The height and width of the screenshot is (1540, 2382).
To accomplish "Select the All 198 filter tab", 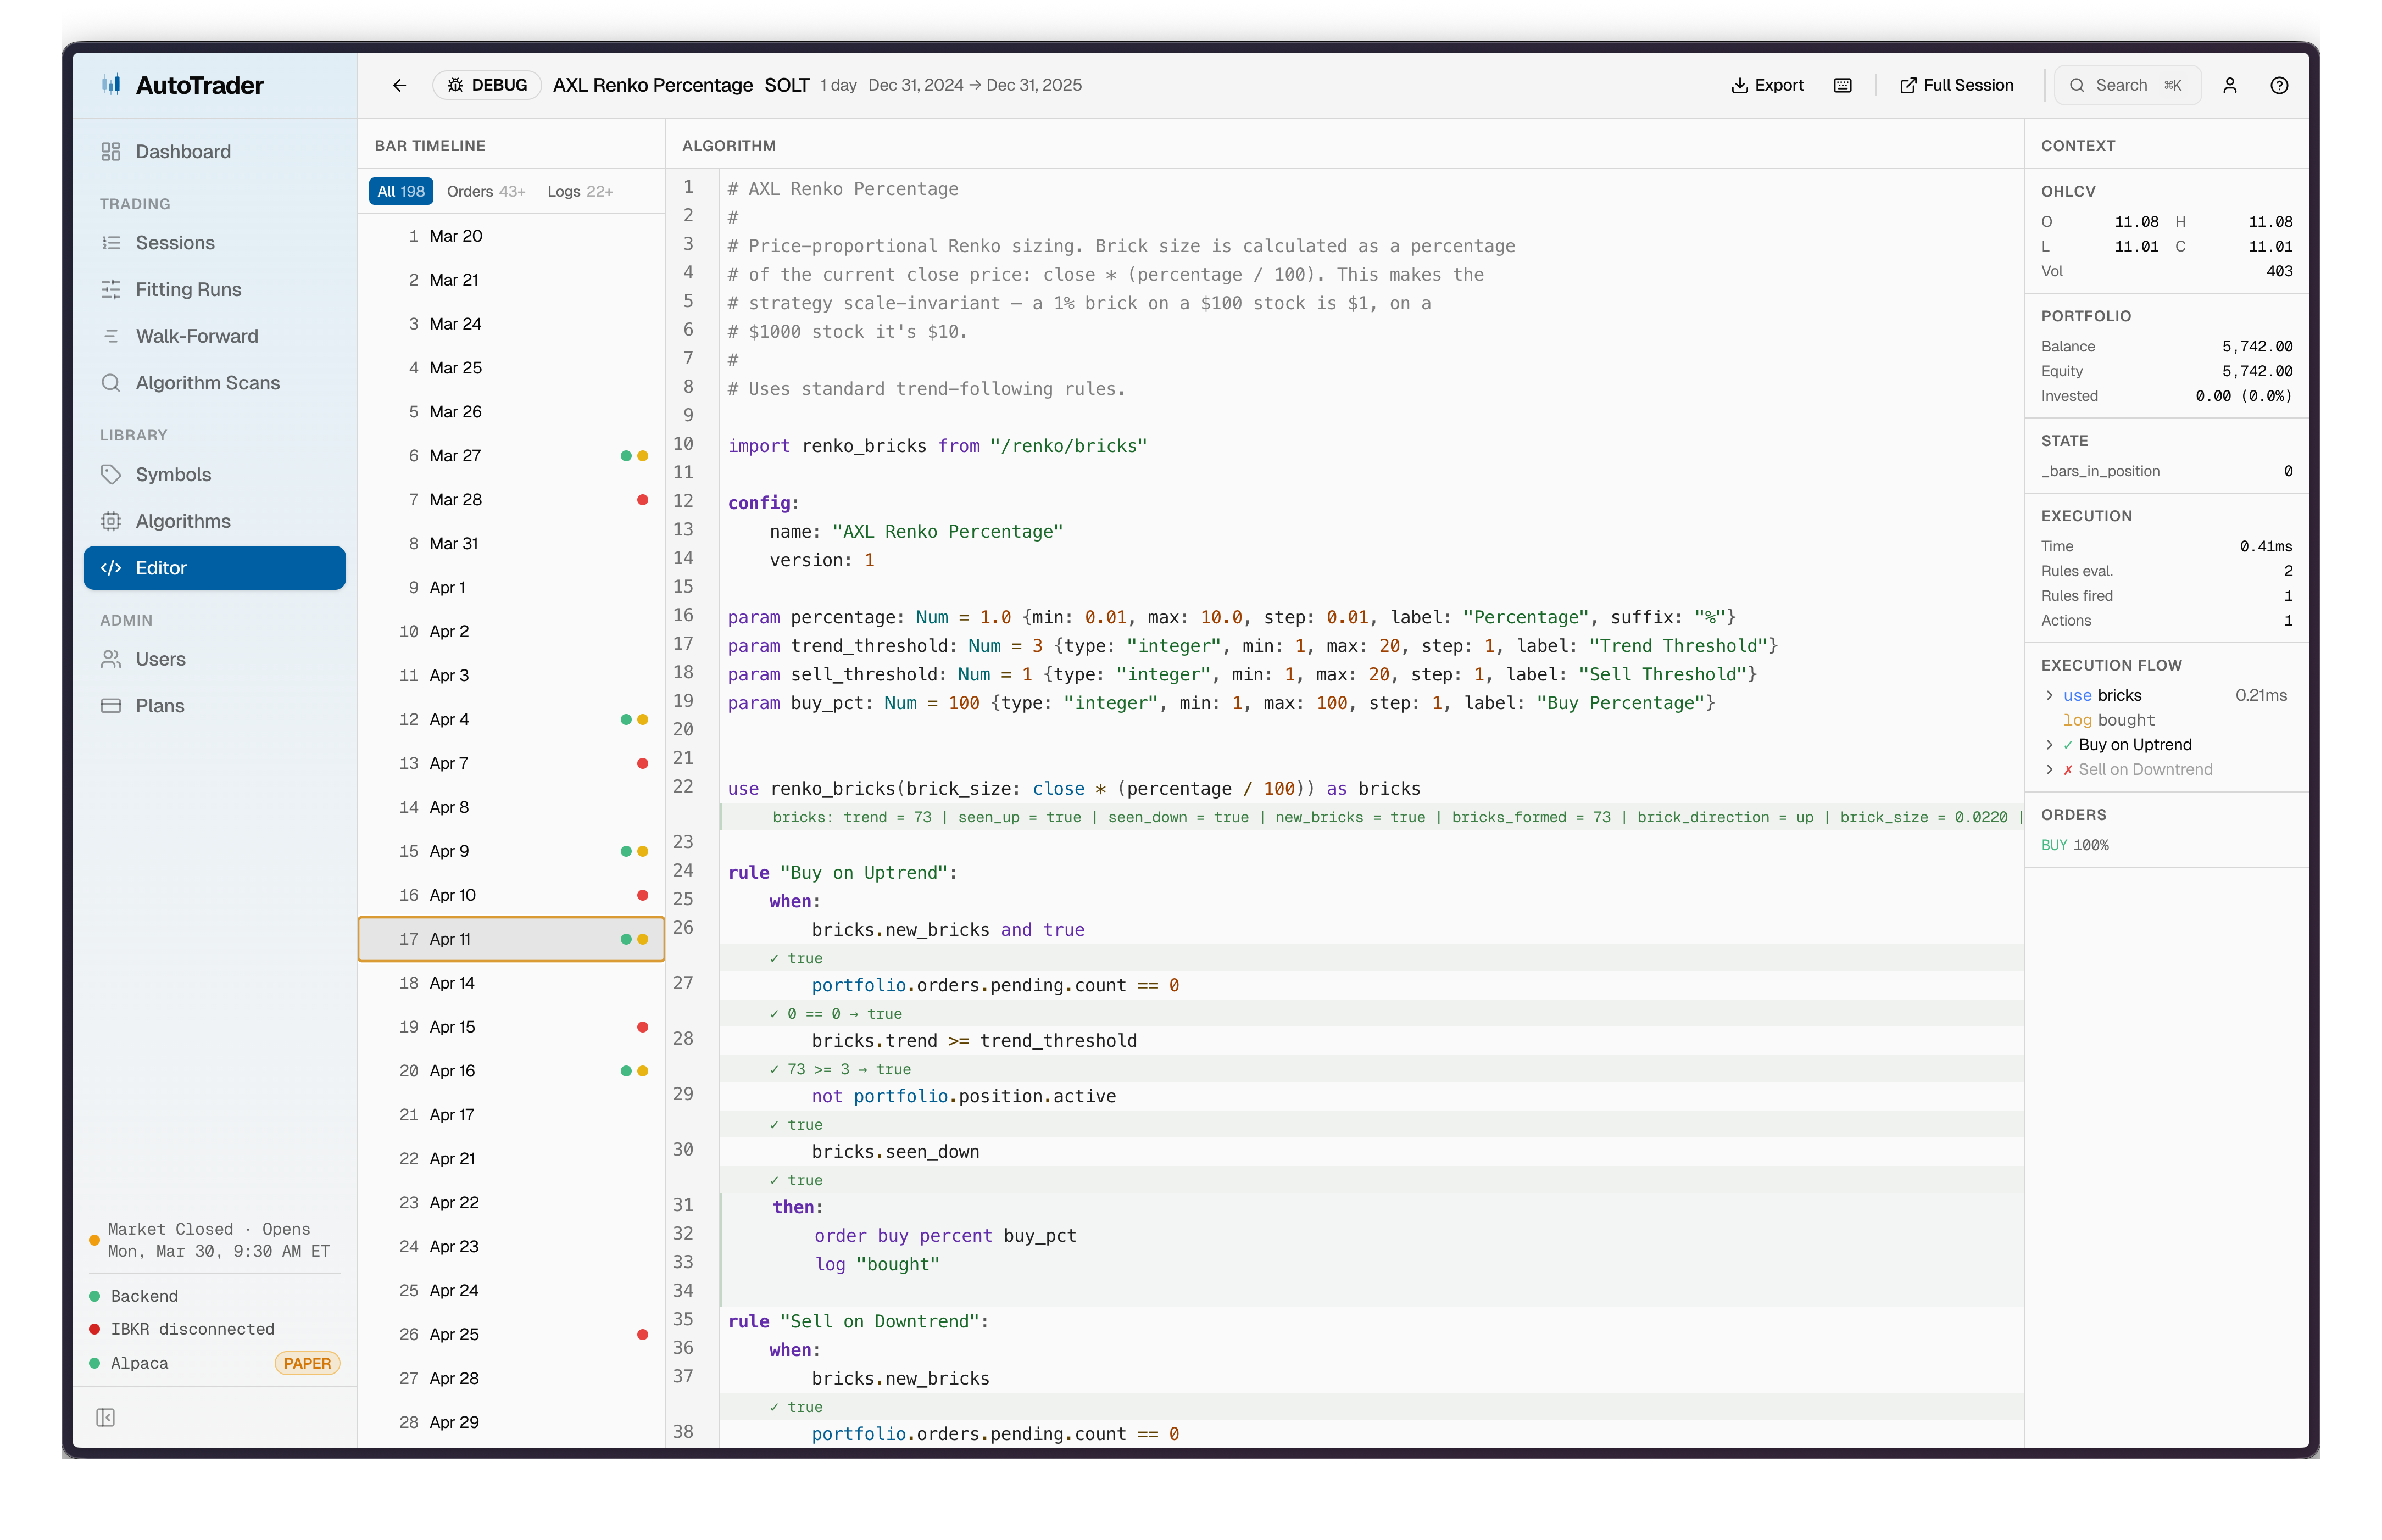I will [x=400, y=191].
